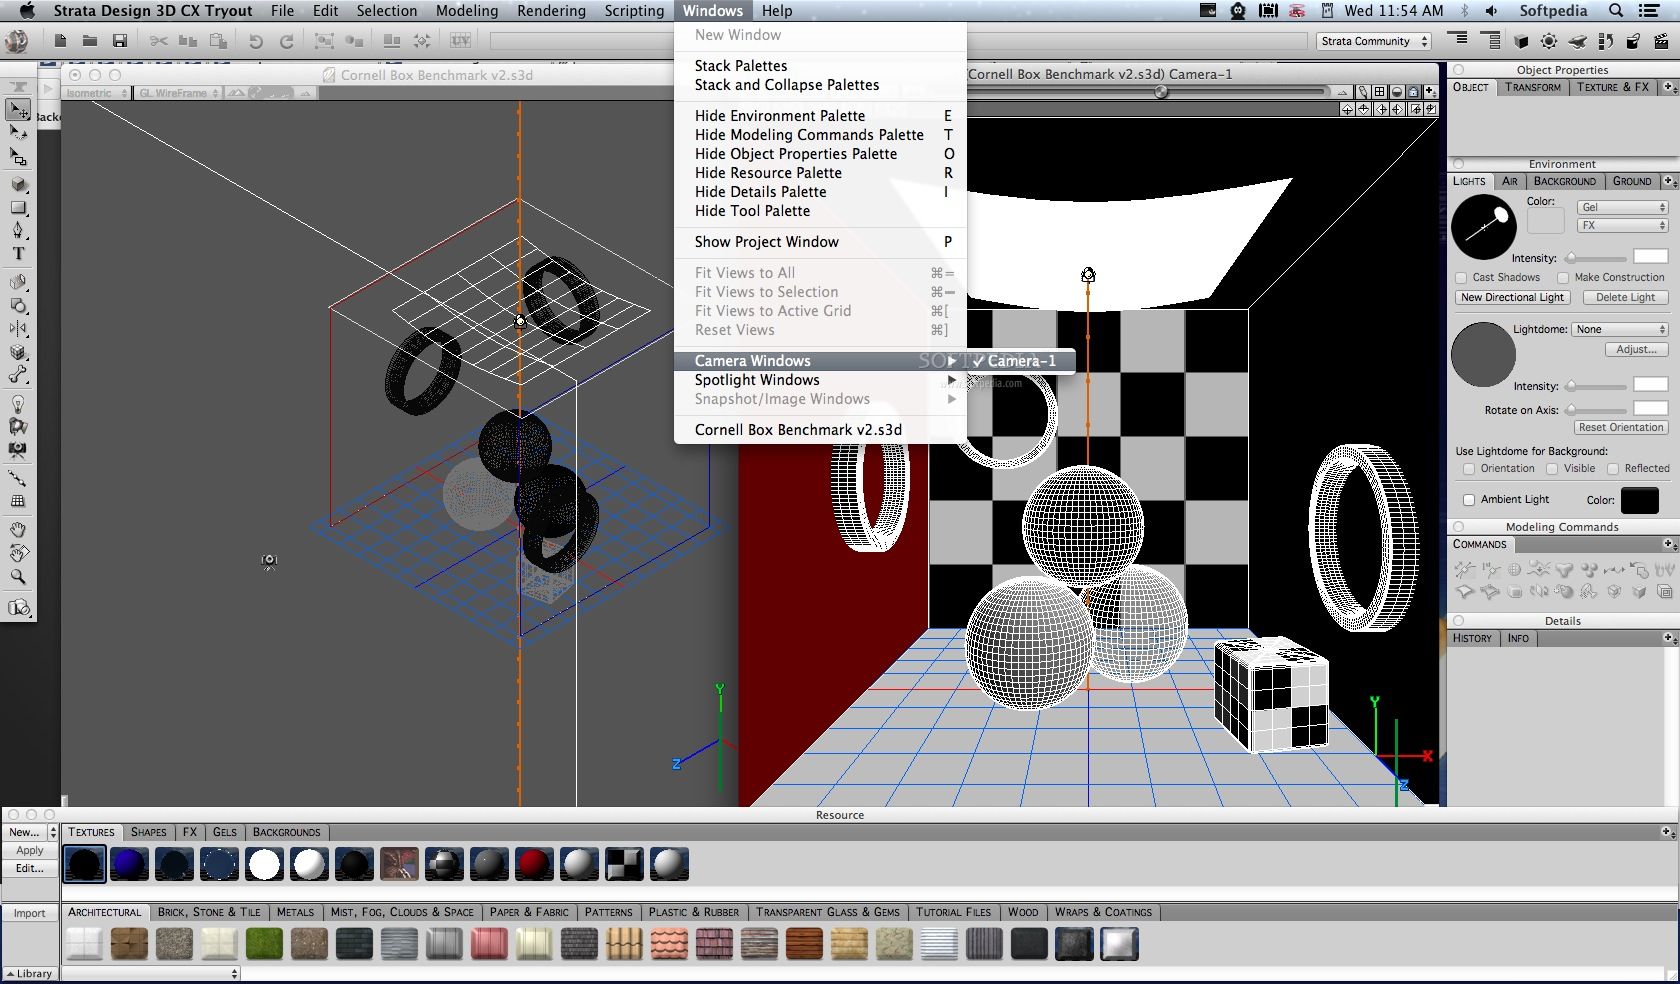Enable the Ambient Light checkbox
The width and height of the screenshot is (1680, 984).
(x=1469, y=500)
